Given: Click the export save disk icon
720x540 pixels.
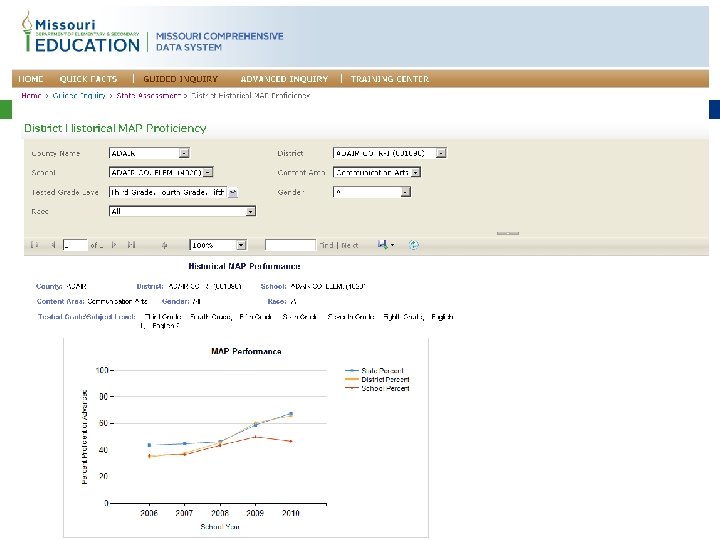Looking at the screenshot, I should click(x=382, y=245).
